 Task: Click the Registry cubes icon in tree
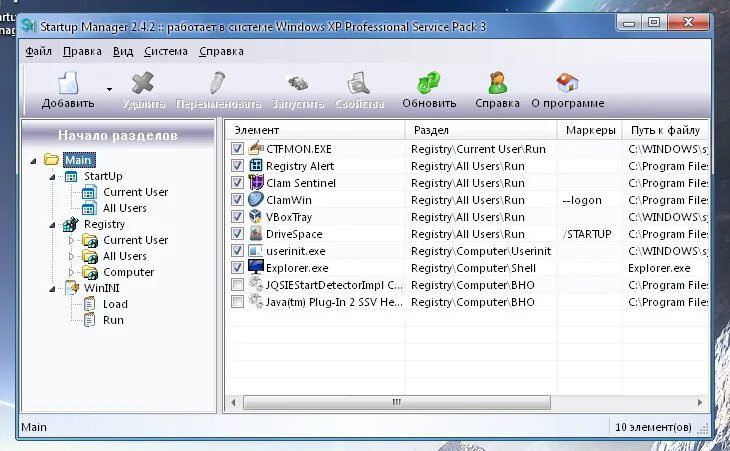coord(71,224)
